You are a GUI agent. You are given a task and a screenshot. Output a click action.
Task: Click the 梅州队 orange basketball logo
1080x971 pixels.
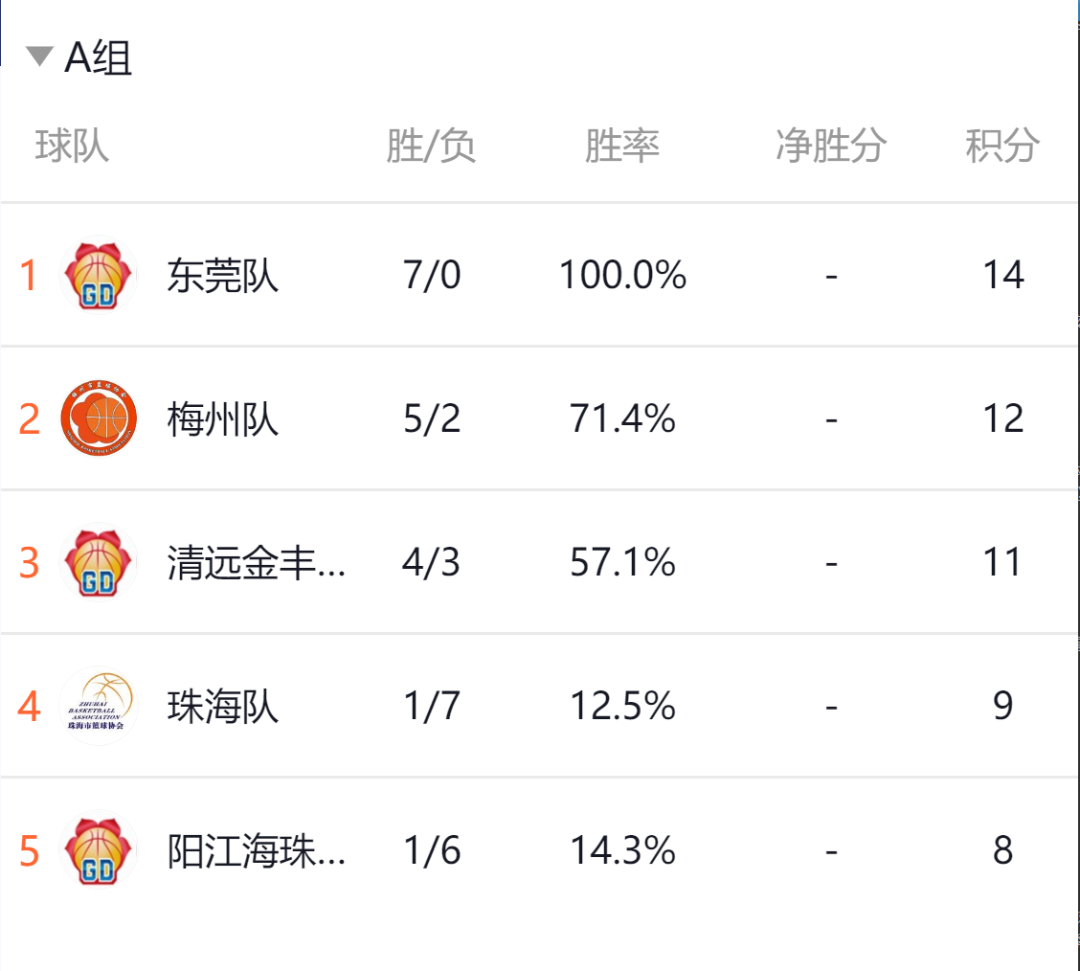tap(98, 418)
